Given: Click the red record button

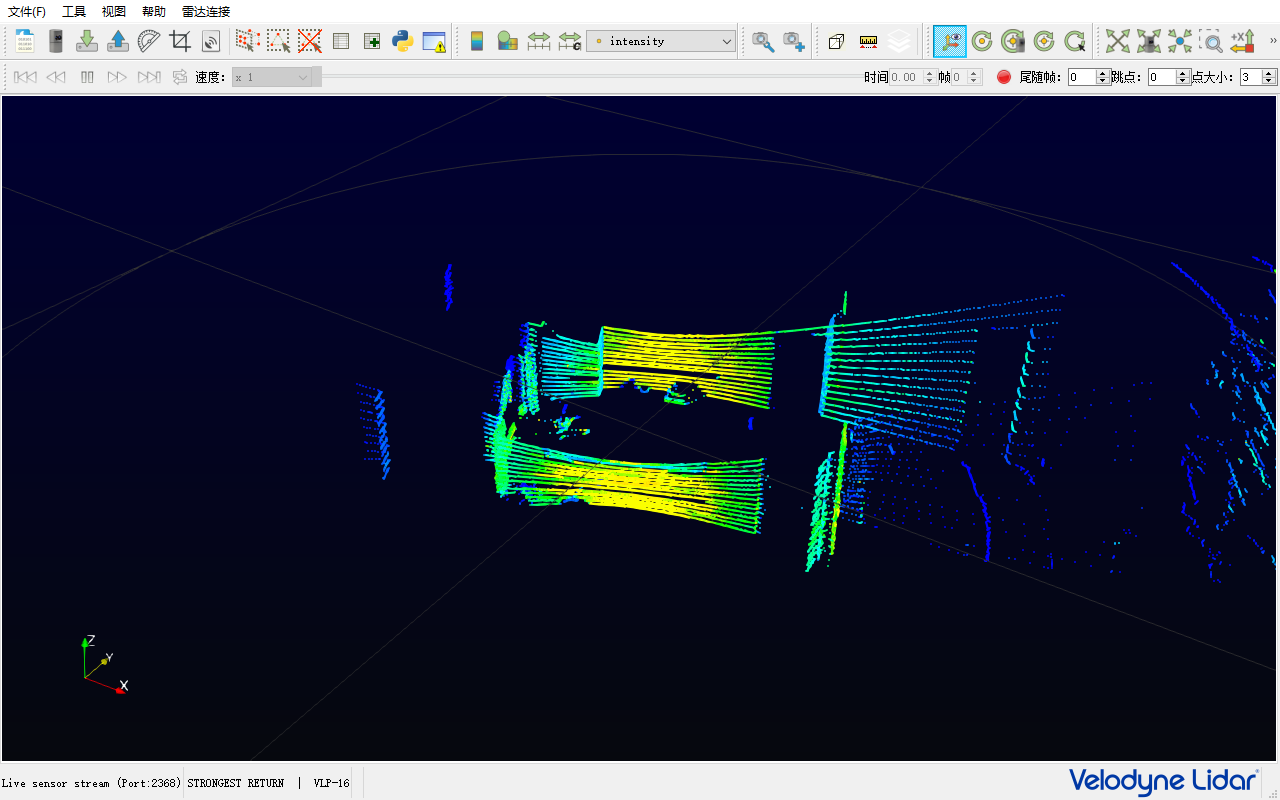Looking at the screenshot, I should (1004, 77).
